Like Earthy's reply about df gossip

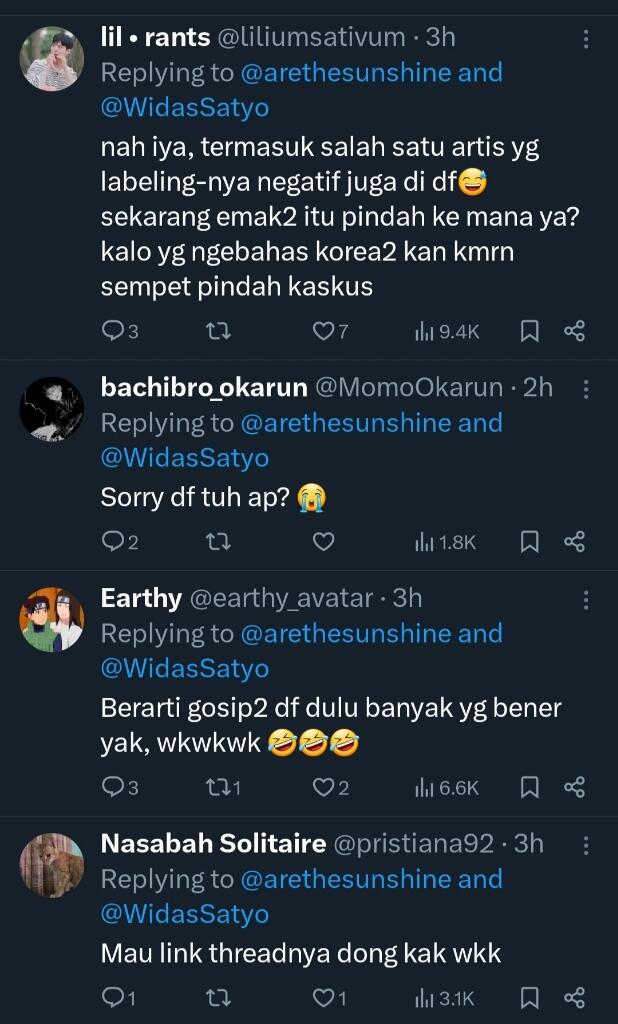(x=321, y=787)
